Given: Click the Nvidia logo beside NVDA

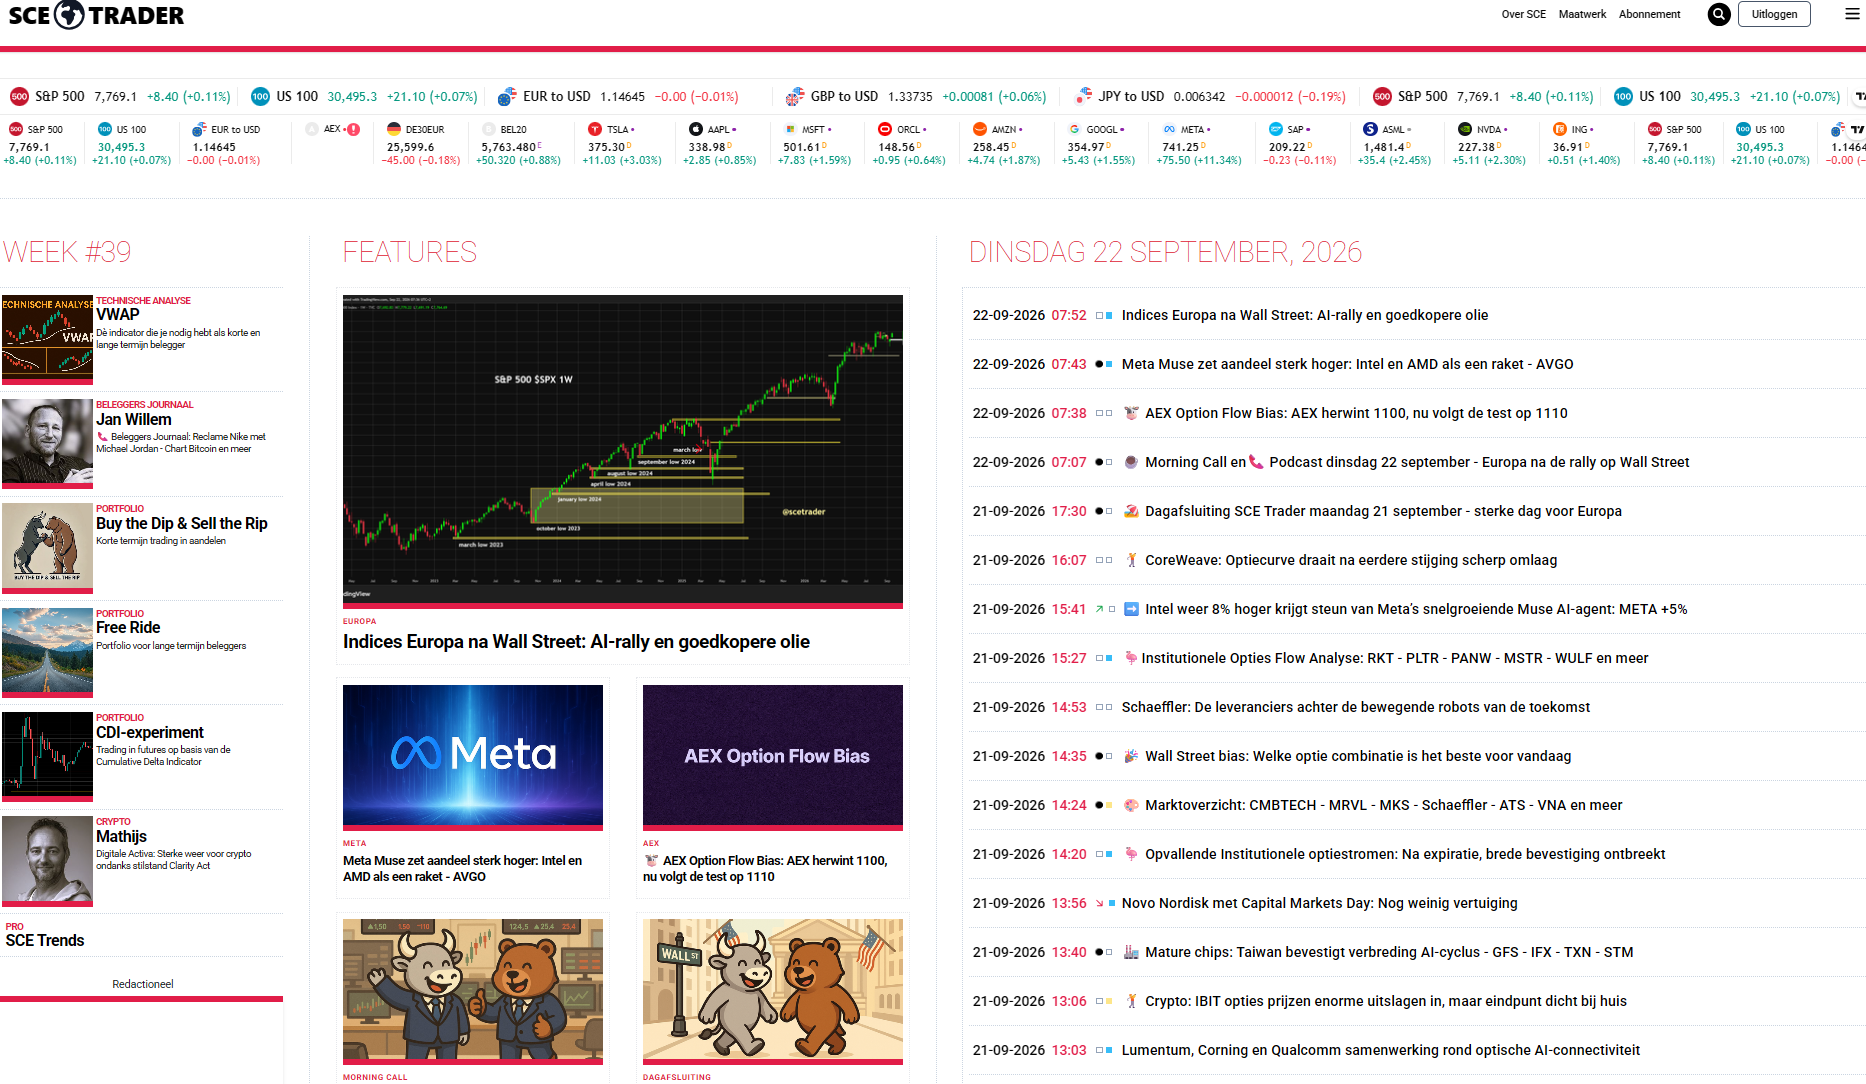Looking at the screenshot, I should [x=1465, y=129].
